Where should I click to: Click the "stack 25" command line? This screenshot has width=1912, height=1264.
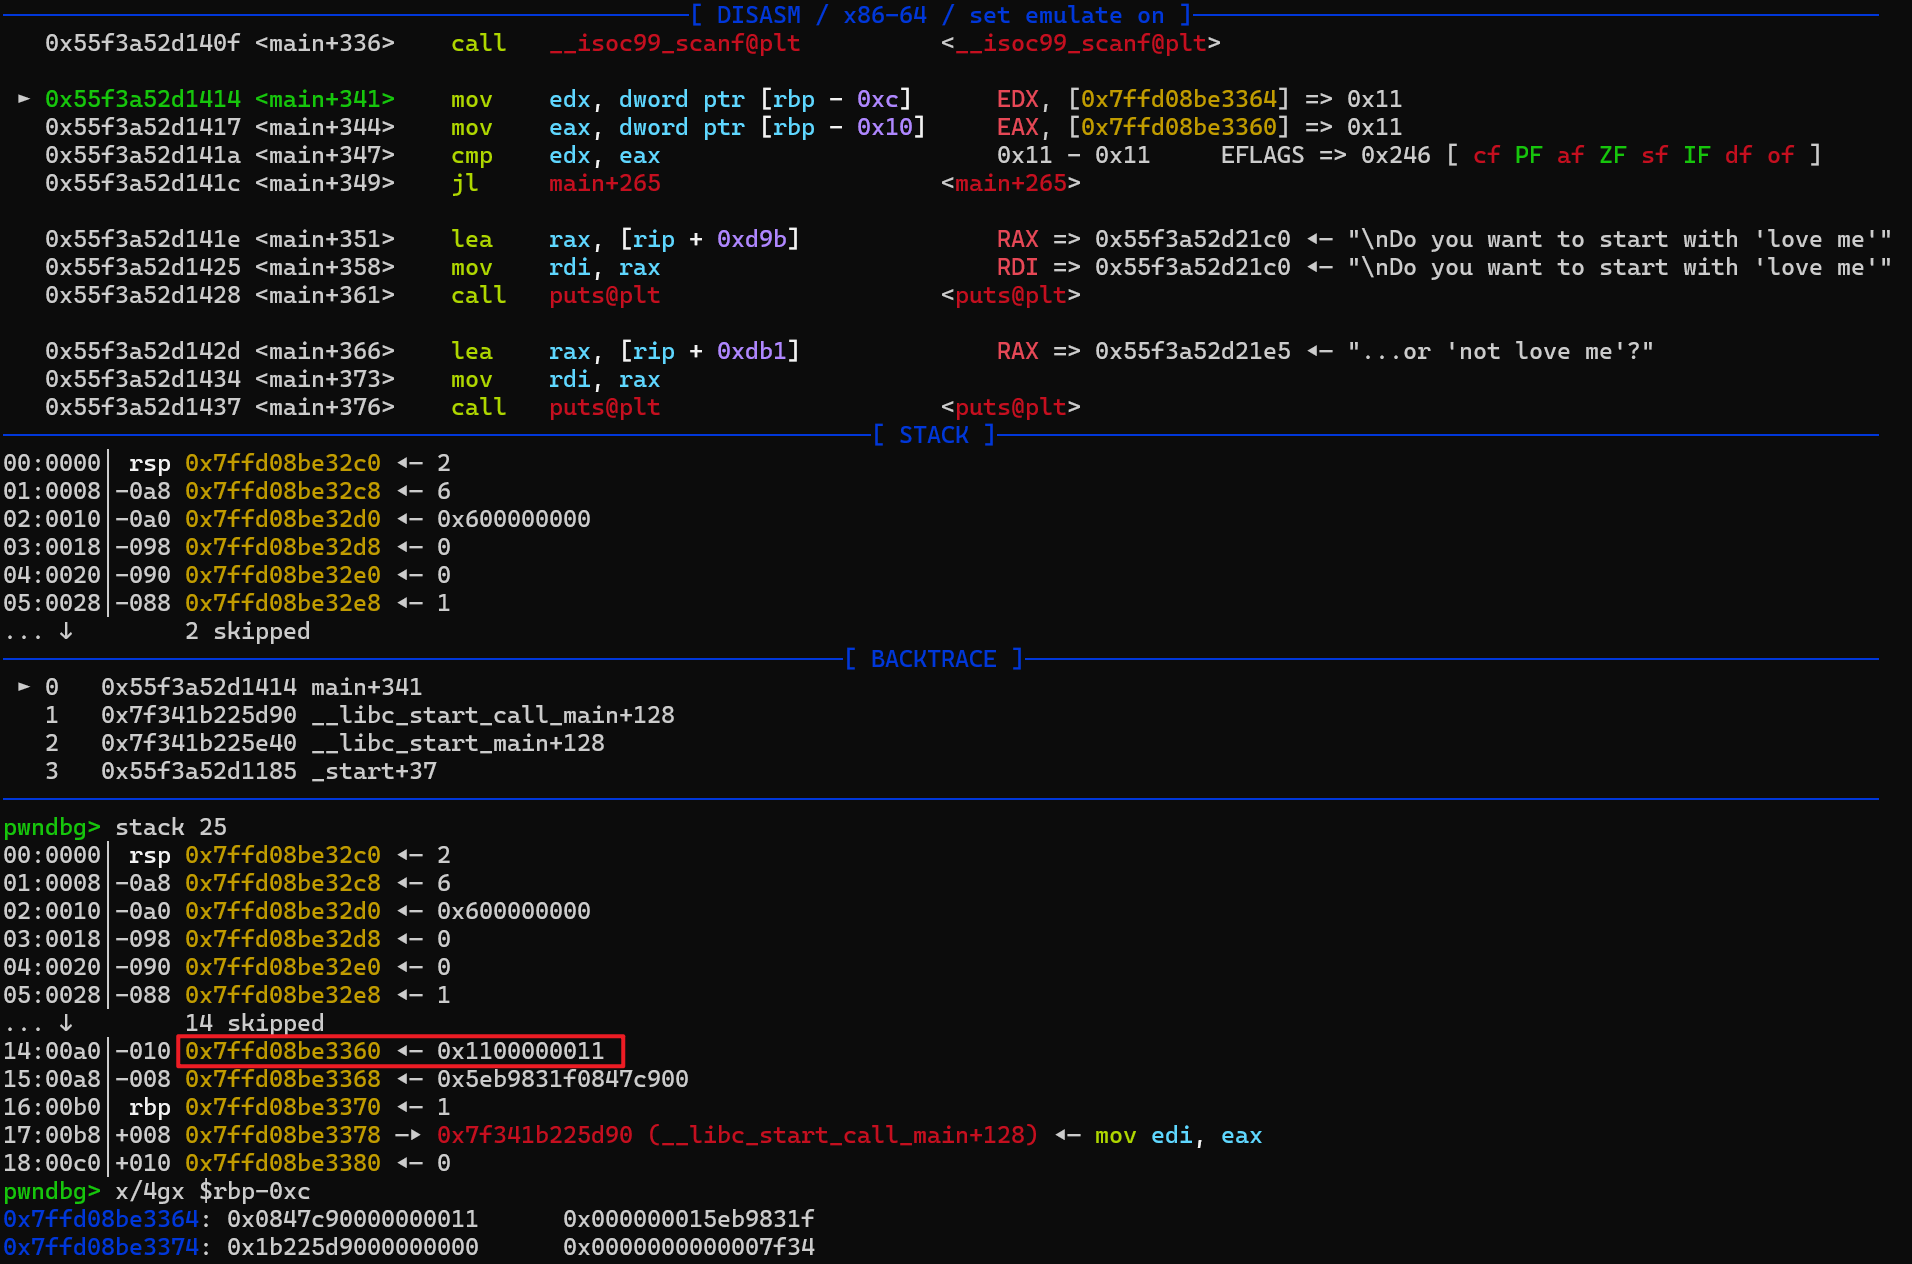pyautogui.click(x=170, y=827)
